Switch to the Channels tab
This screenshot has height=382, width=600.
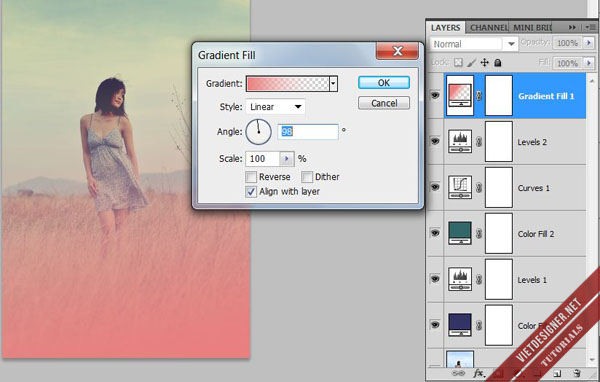488,28
